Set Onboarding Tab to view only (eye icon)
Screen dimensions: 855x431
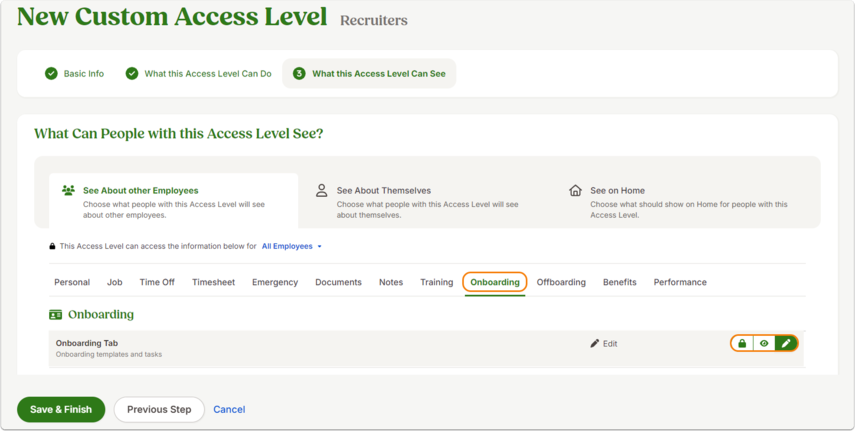coord(764,343)
